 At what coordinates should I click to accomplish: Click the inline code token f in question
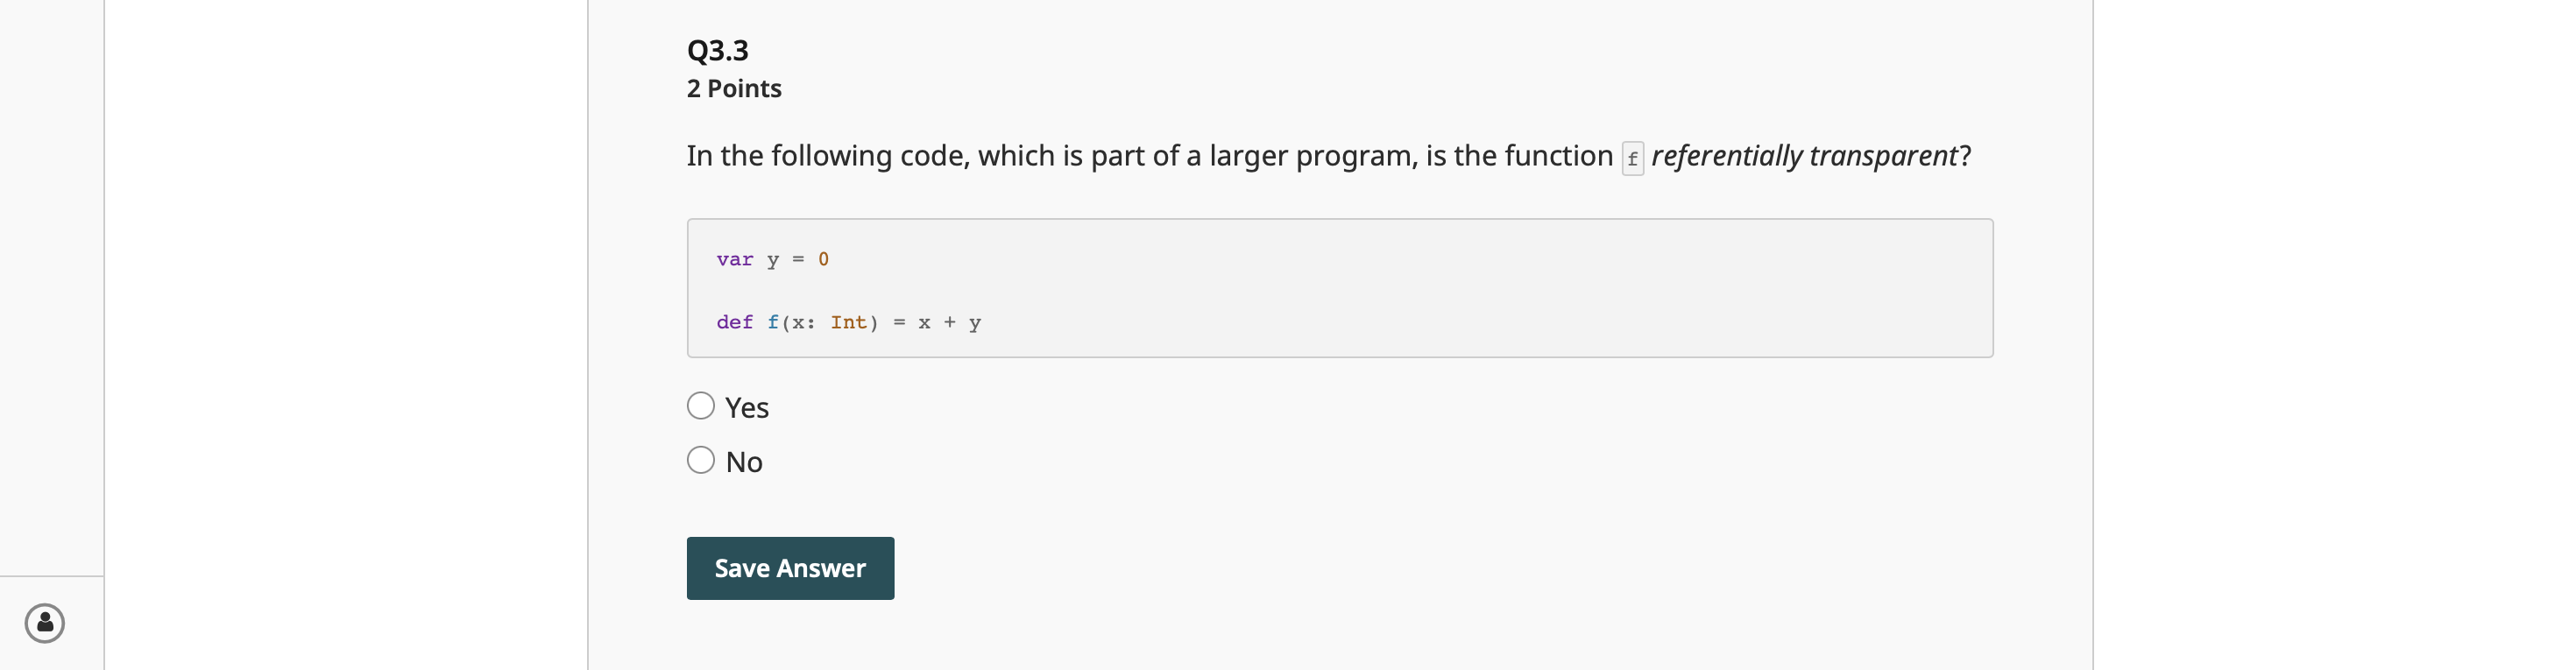pyautogui.click(x=1632, y=158)
